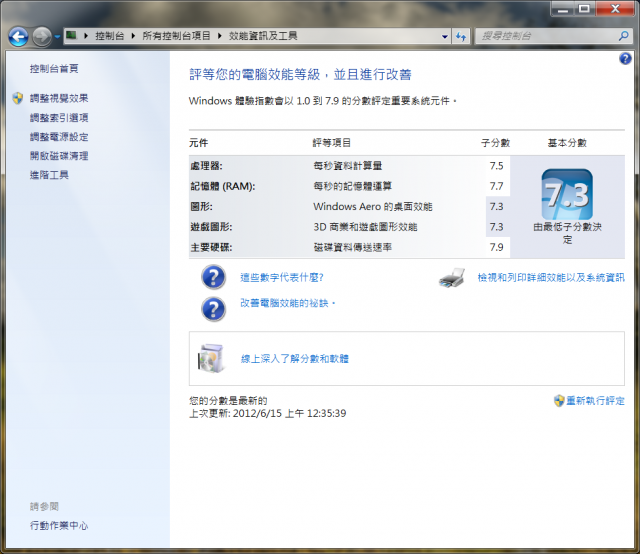
Task: Open the recent pages dropdown arrow
Action: 57,37
